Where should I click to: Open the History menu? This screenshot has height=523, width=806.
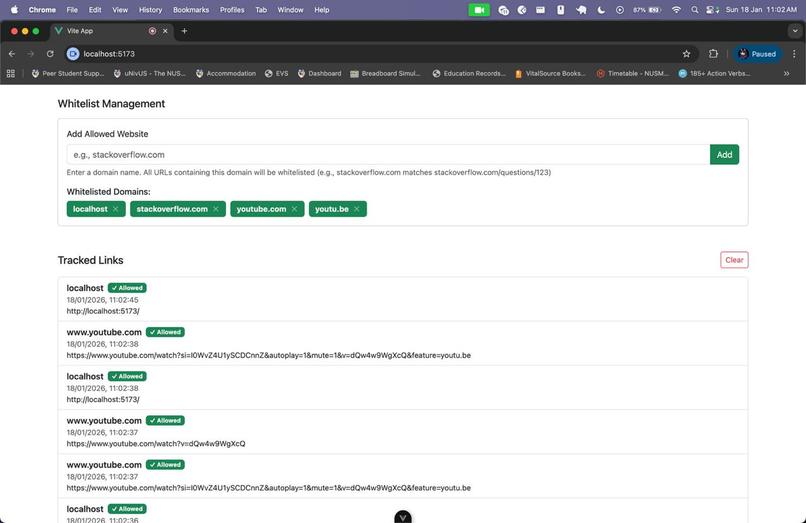tap(150, 10)
